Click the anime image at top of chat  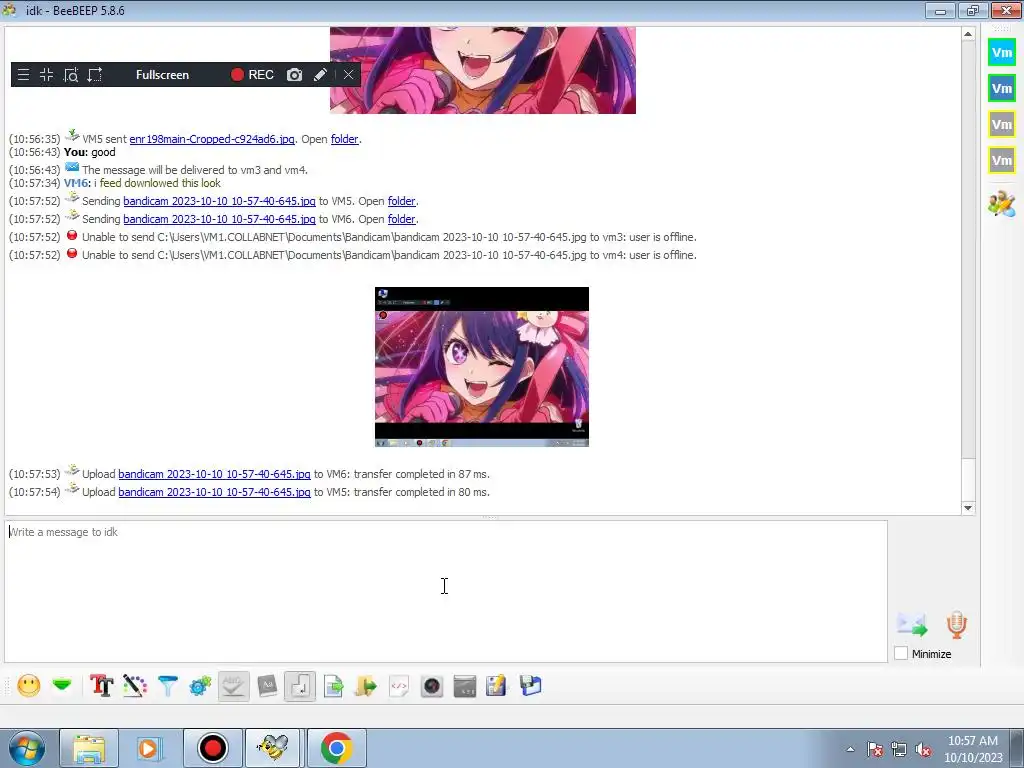(x=483, y=71)
